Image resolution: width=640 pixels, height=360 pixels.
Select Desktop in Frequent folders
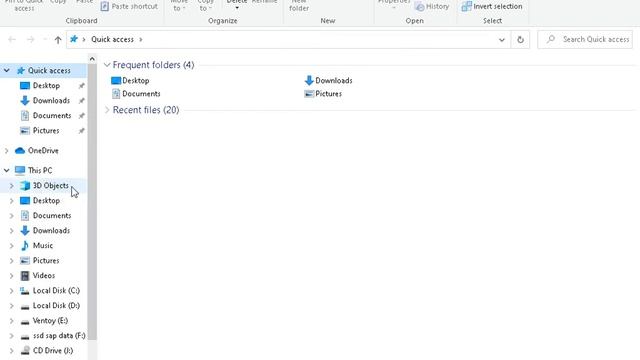tap(130, 81)
